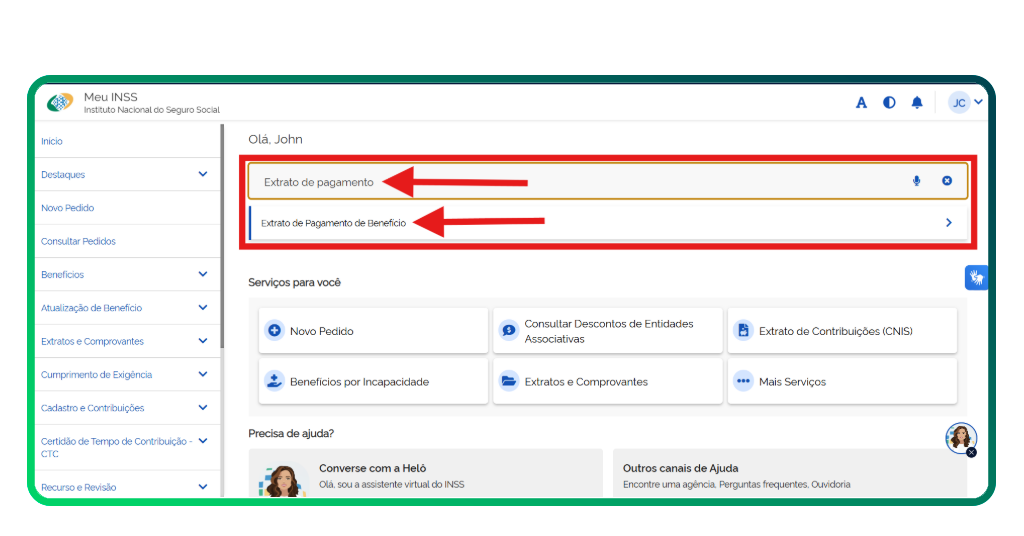Open result via right chevron arrow
Image resolution: width=1024 pixels, height=536 pixels.
pos(948,223)
